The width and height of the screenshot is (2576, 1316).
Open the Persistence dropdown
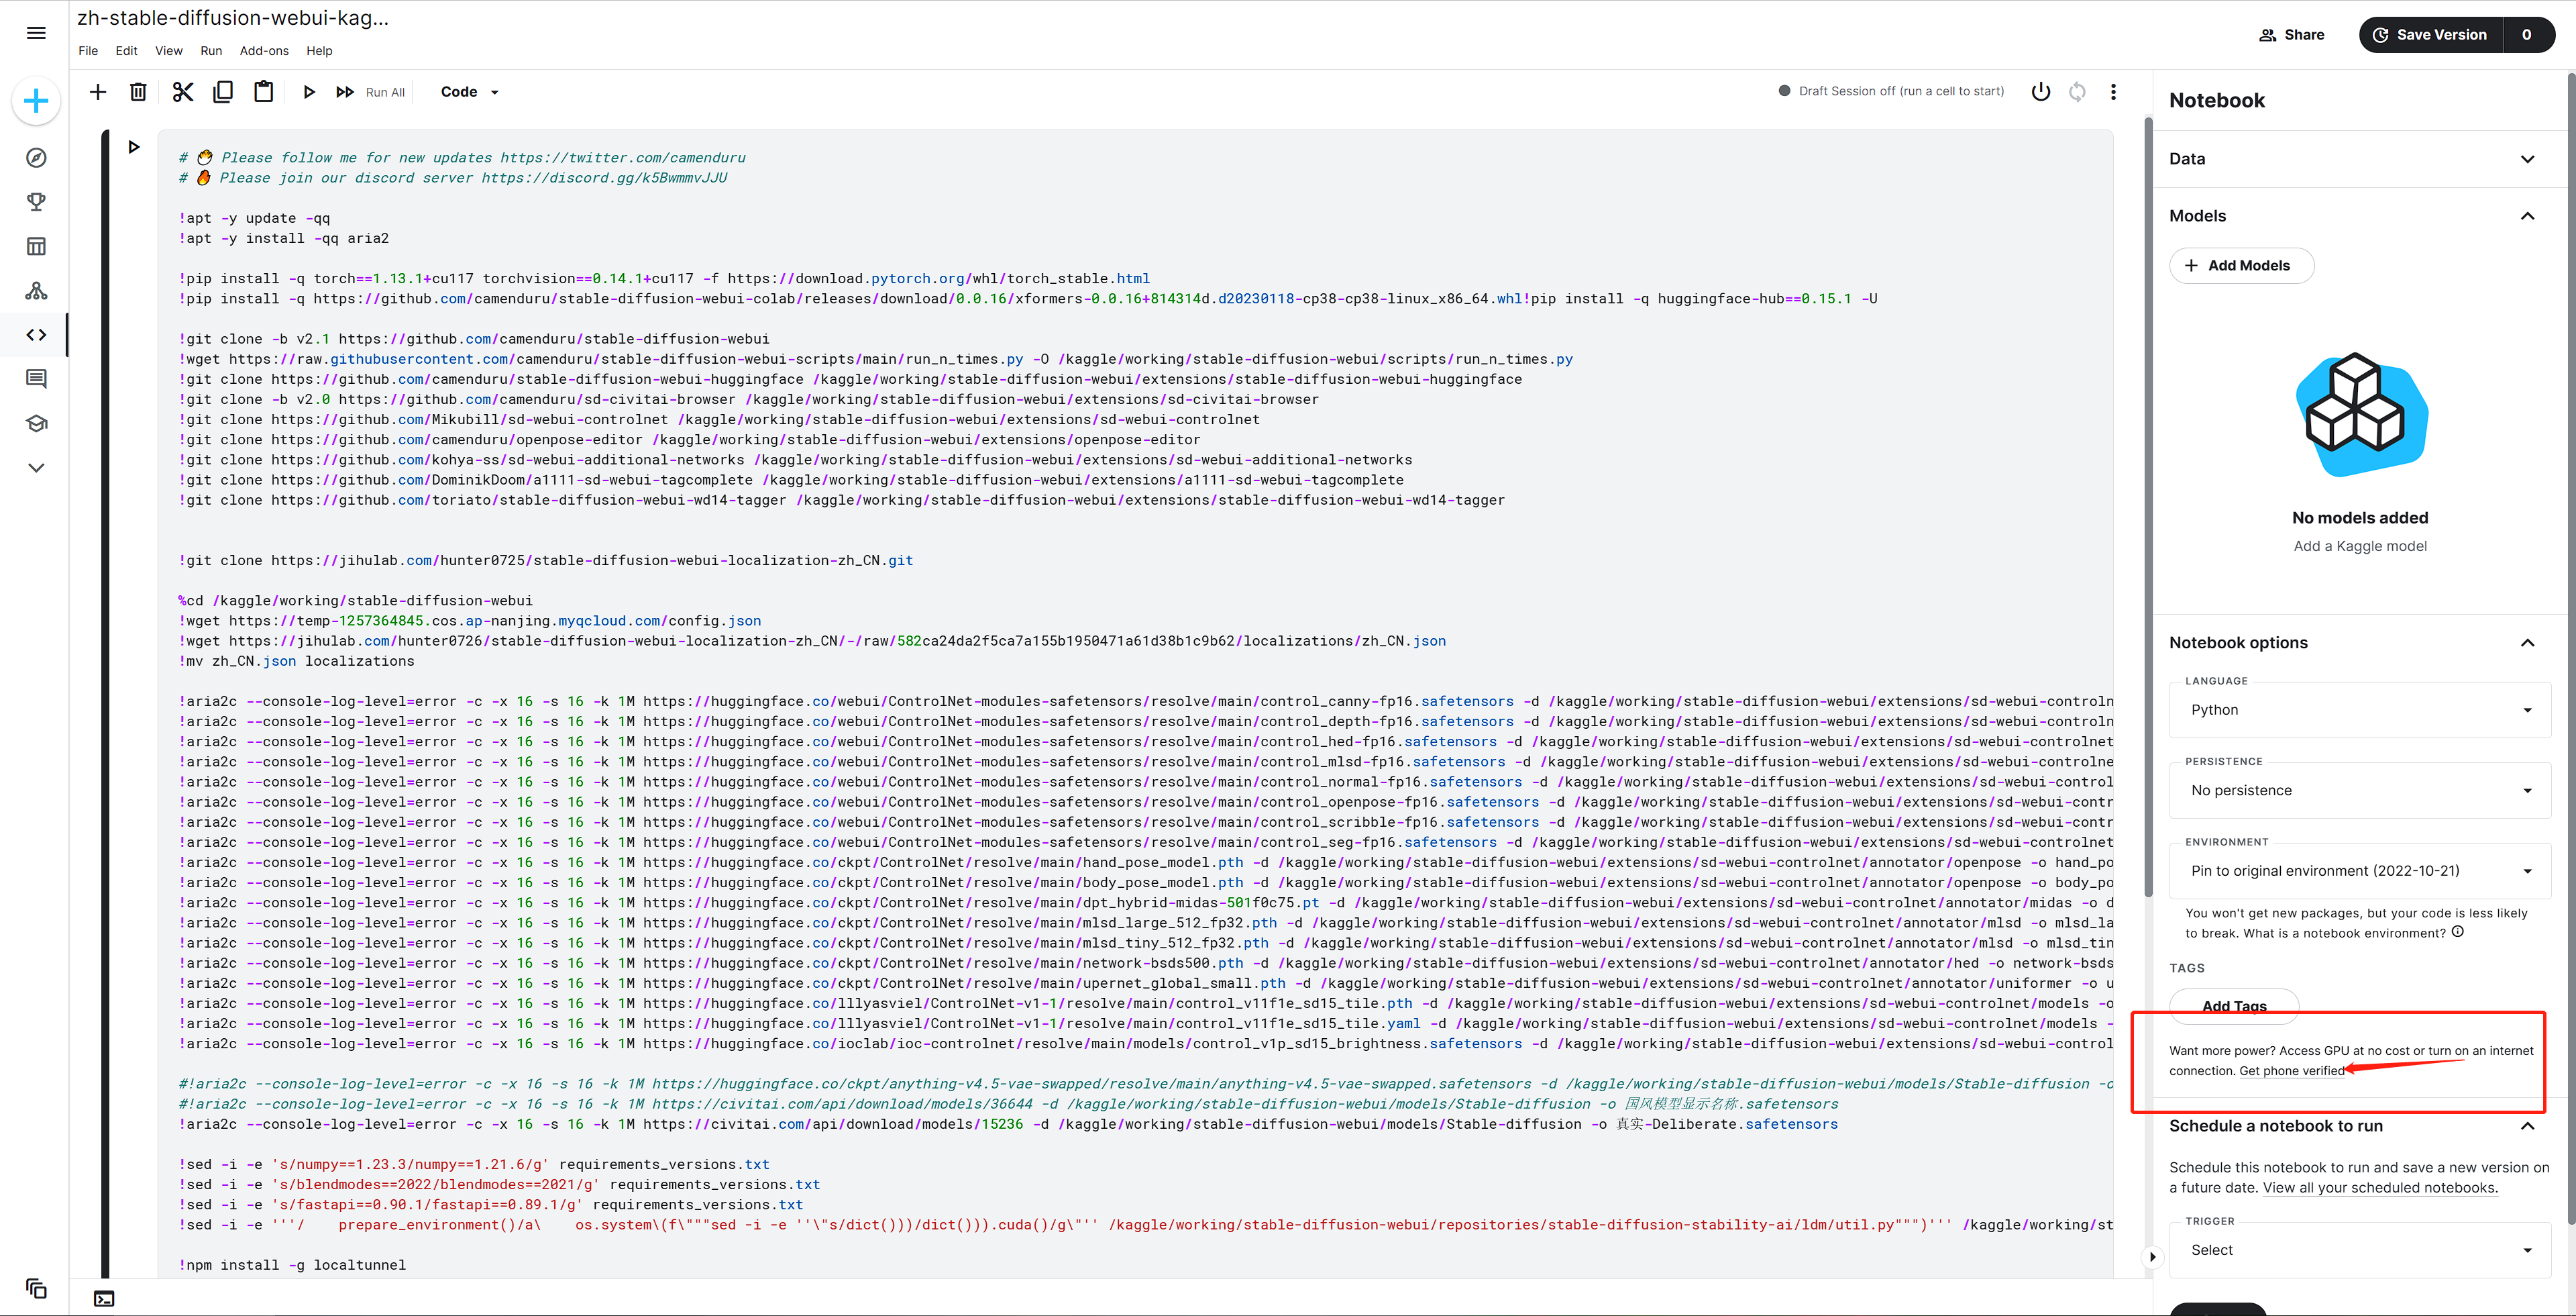click(x=2359, y=790)
